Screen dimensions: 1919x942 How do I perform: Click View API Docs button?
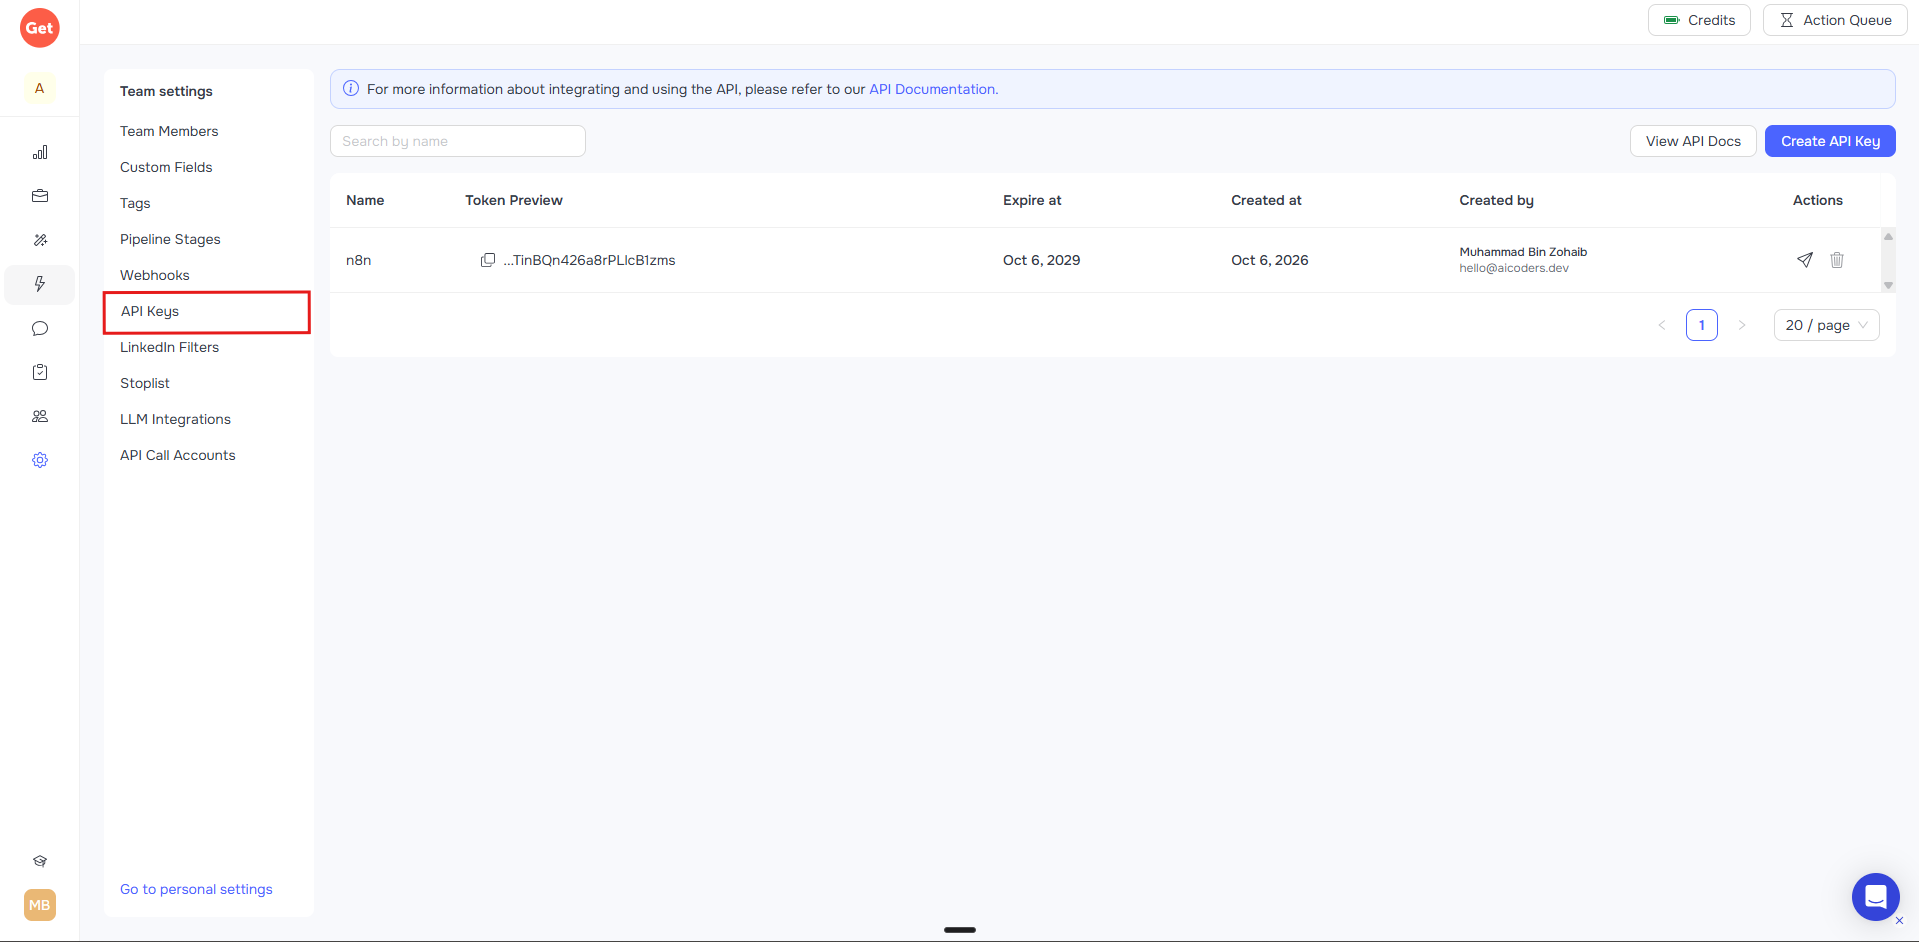coord(1693,141)
